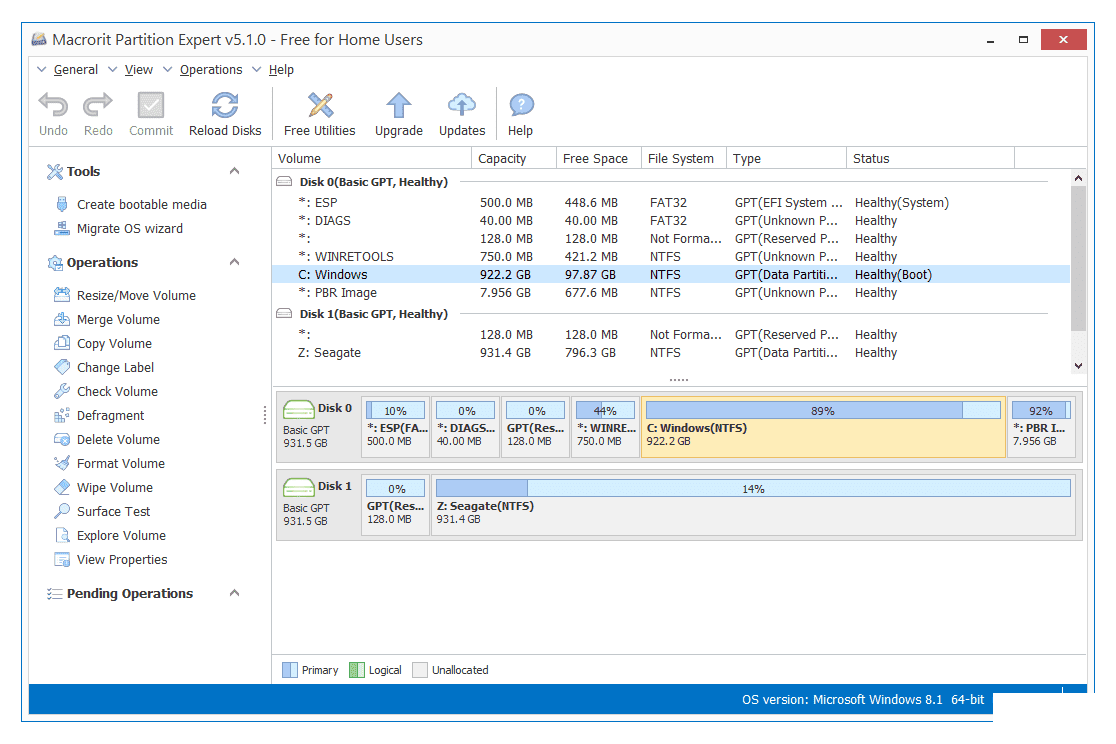Click the volume list scroll down arrow
Image resolution: width=1116 pixels, height=744 pixels.
click(x=1078, y=366)
